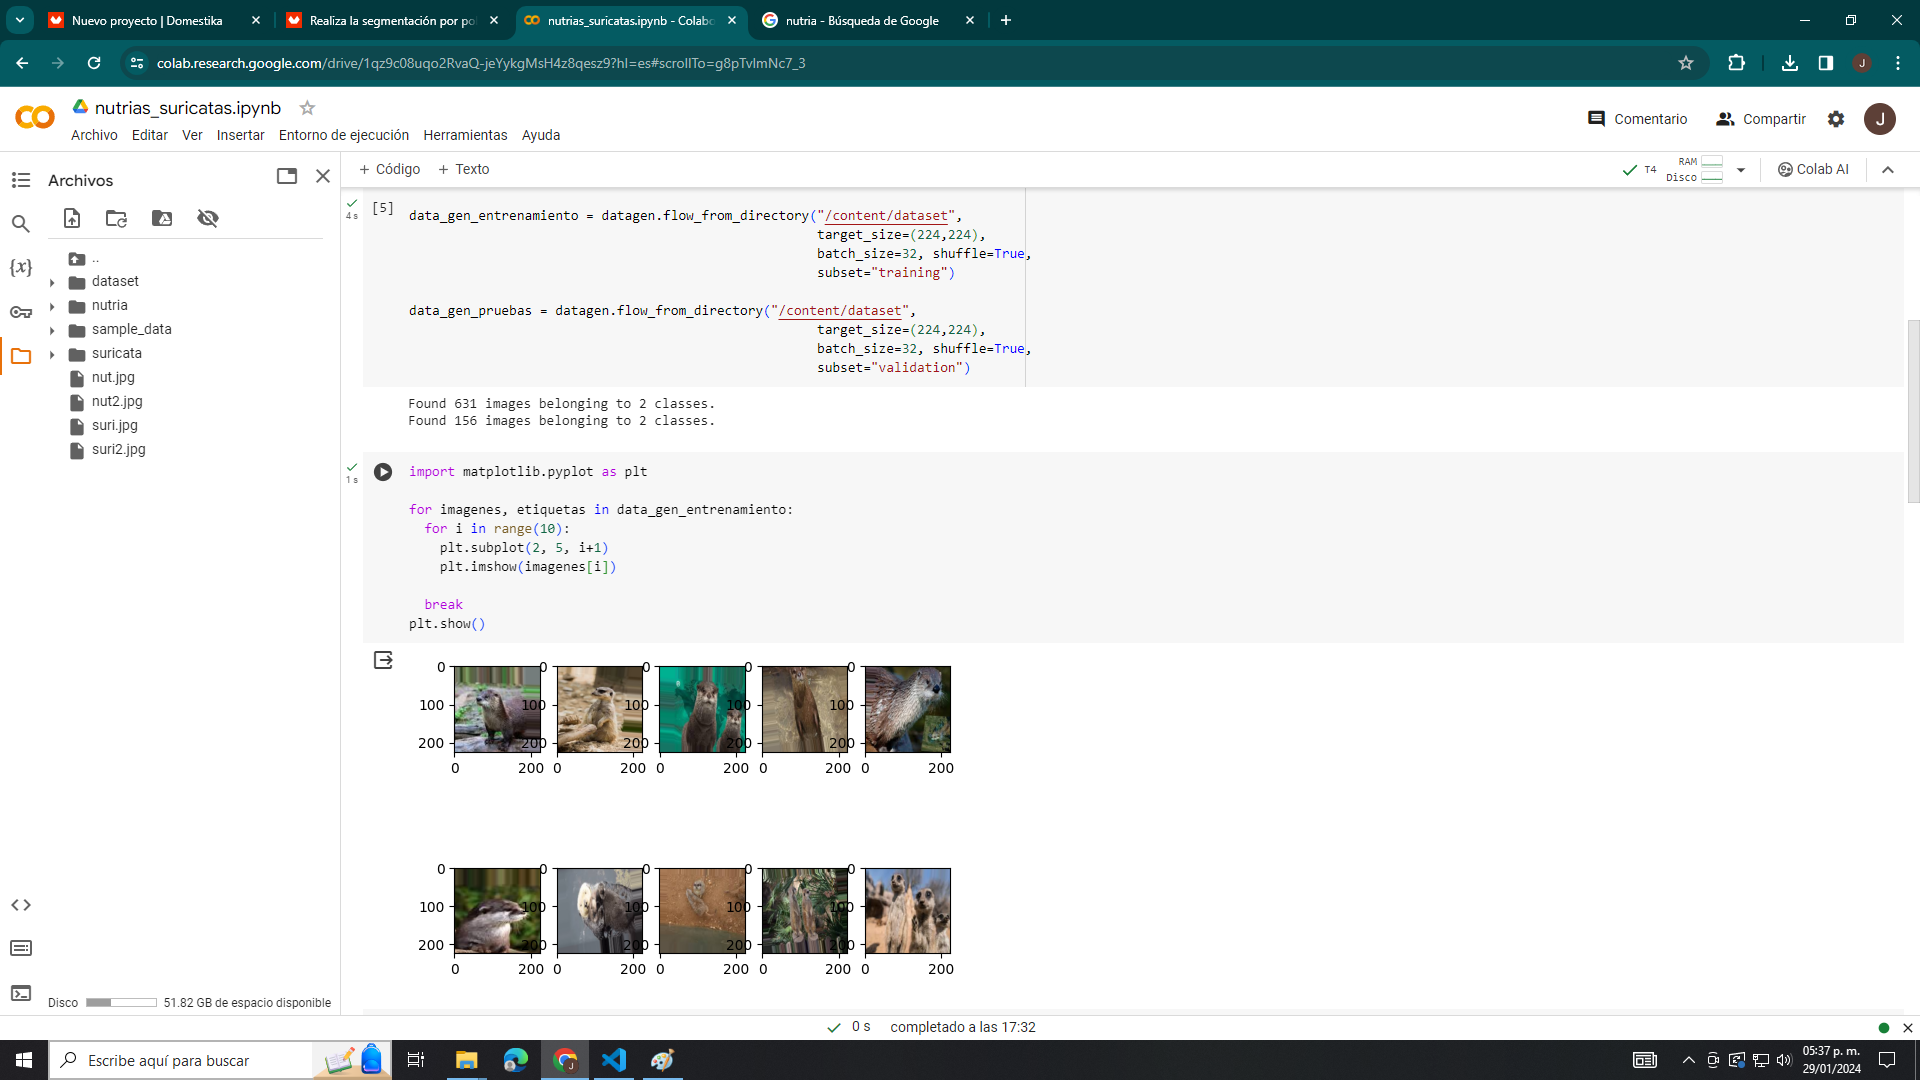Add a new Código cell
The image size is (1920, 1080).
[x=390, y=169]
